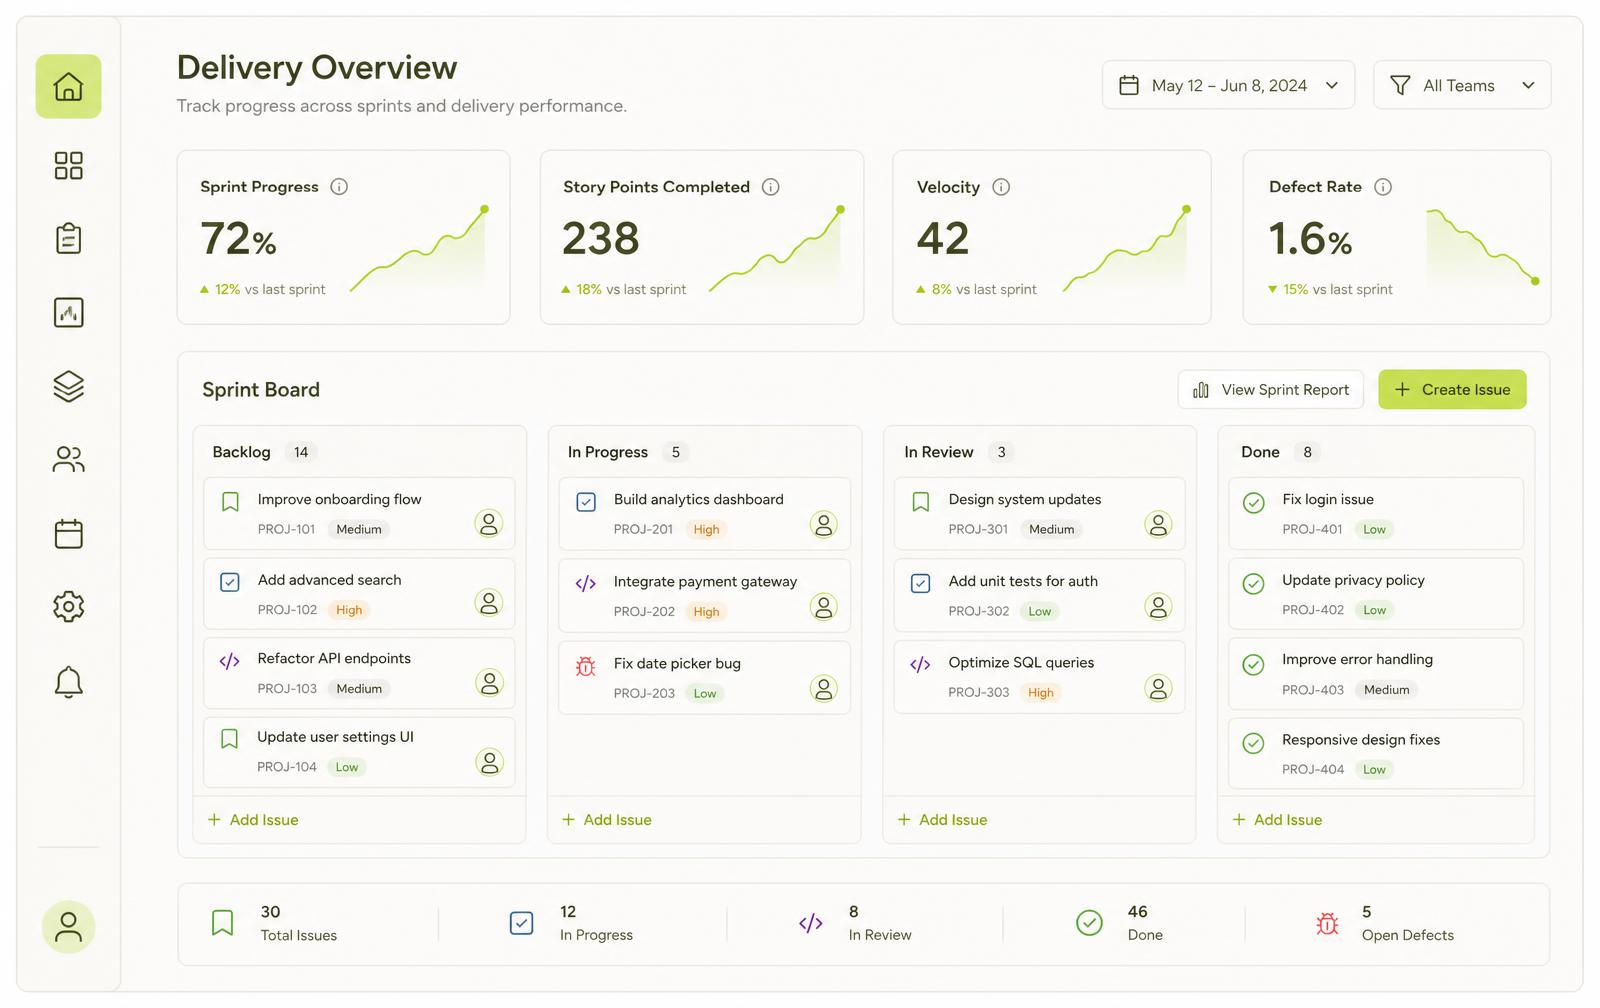Click issue ID PROJ-404

tap(1313, 770)
